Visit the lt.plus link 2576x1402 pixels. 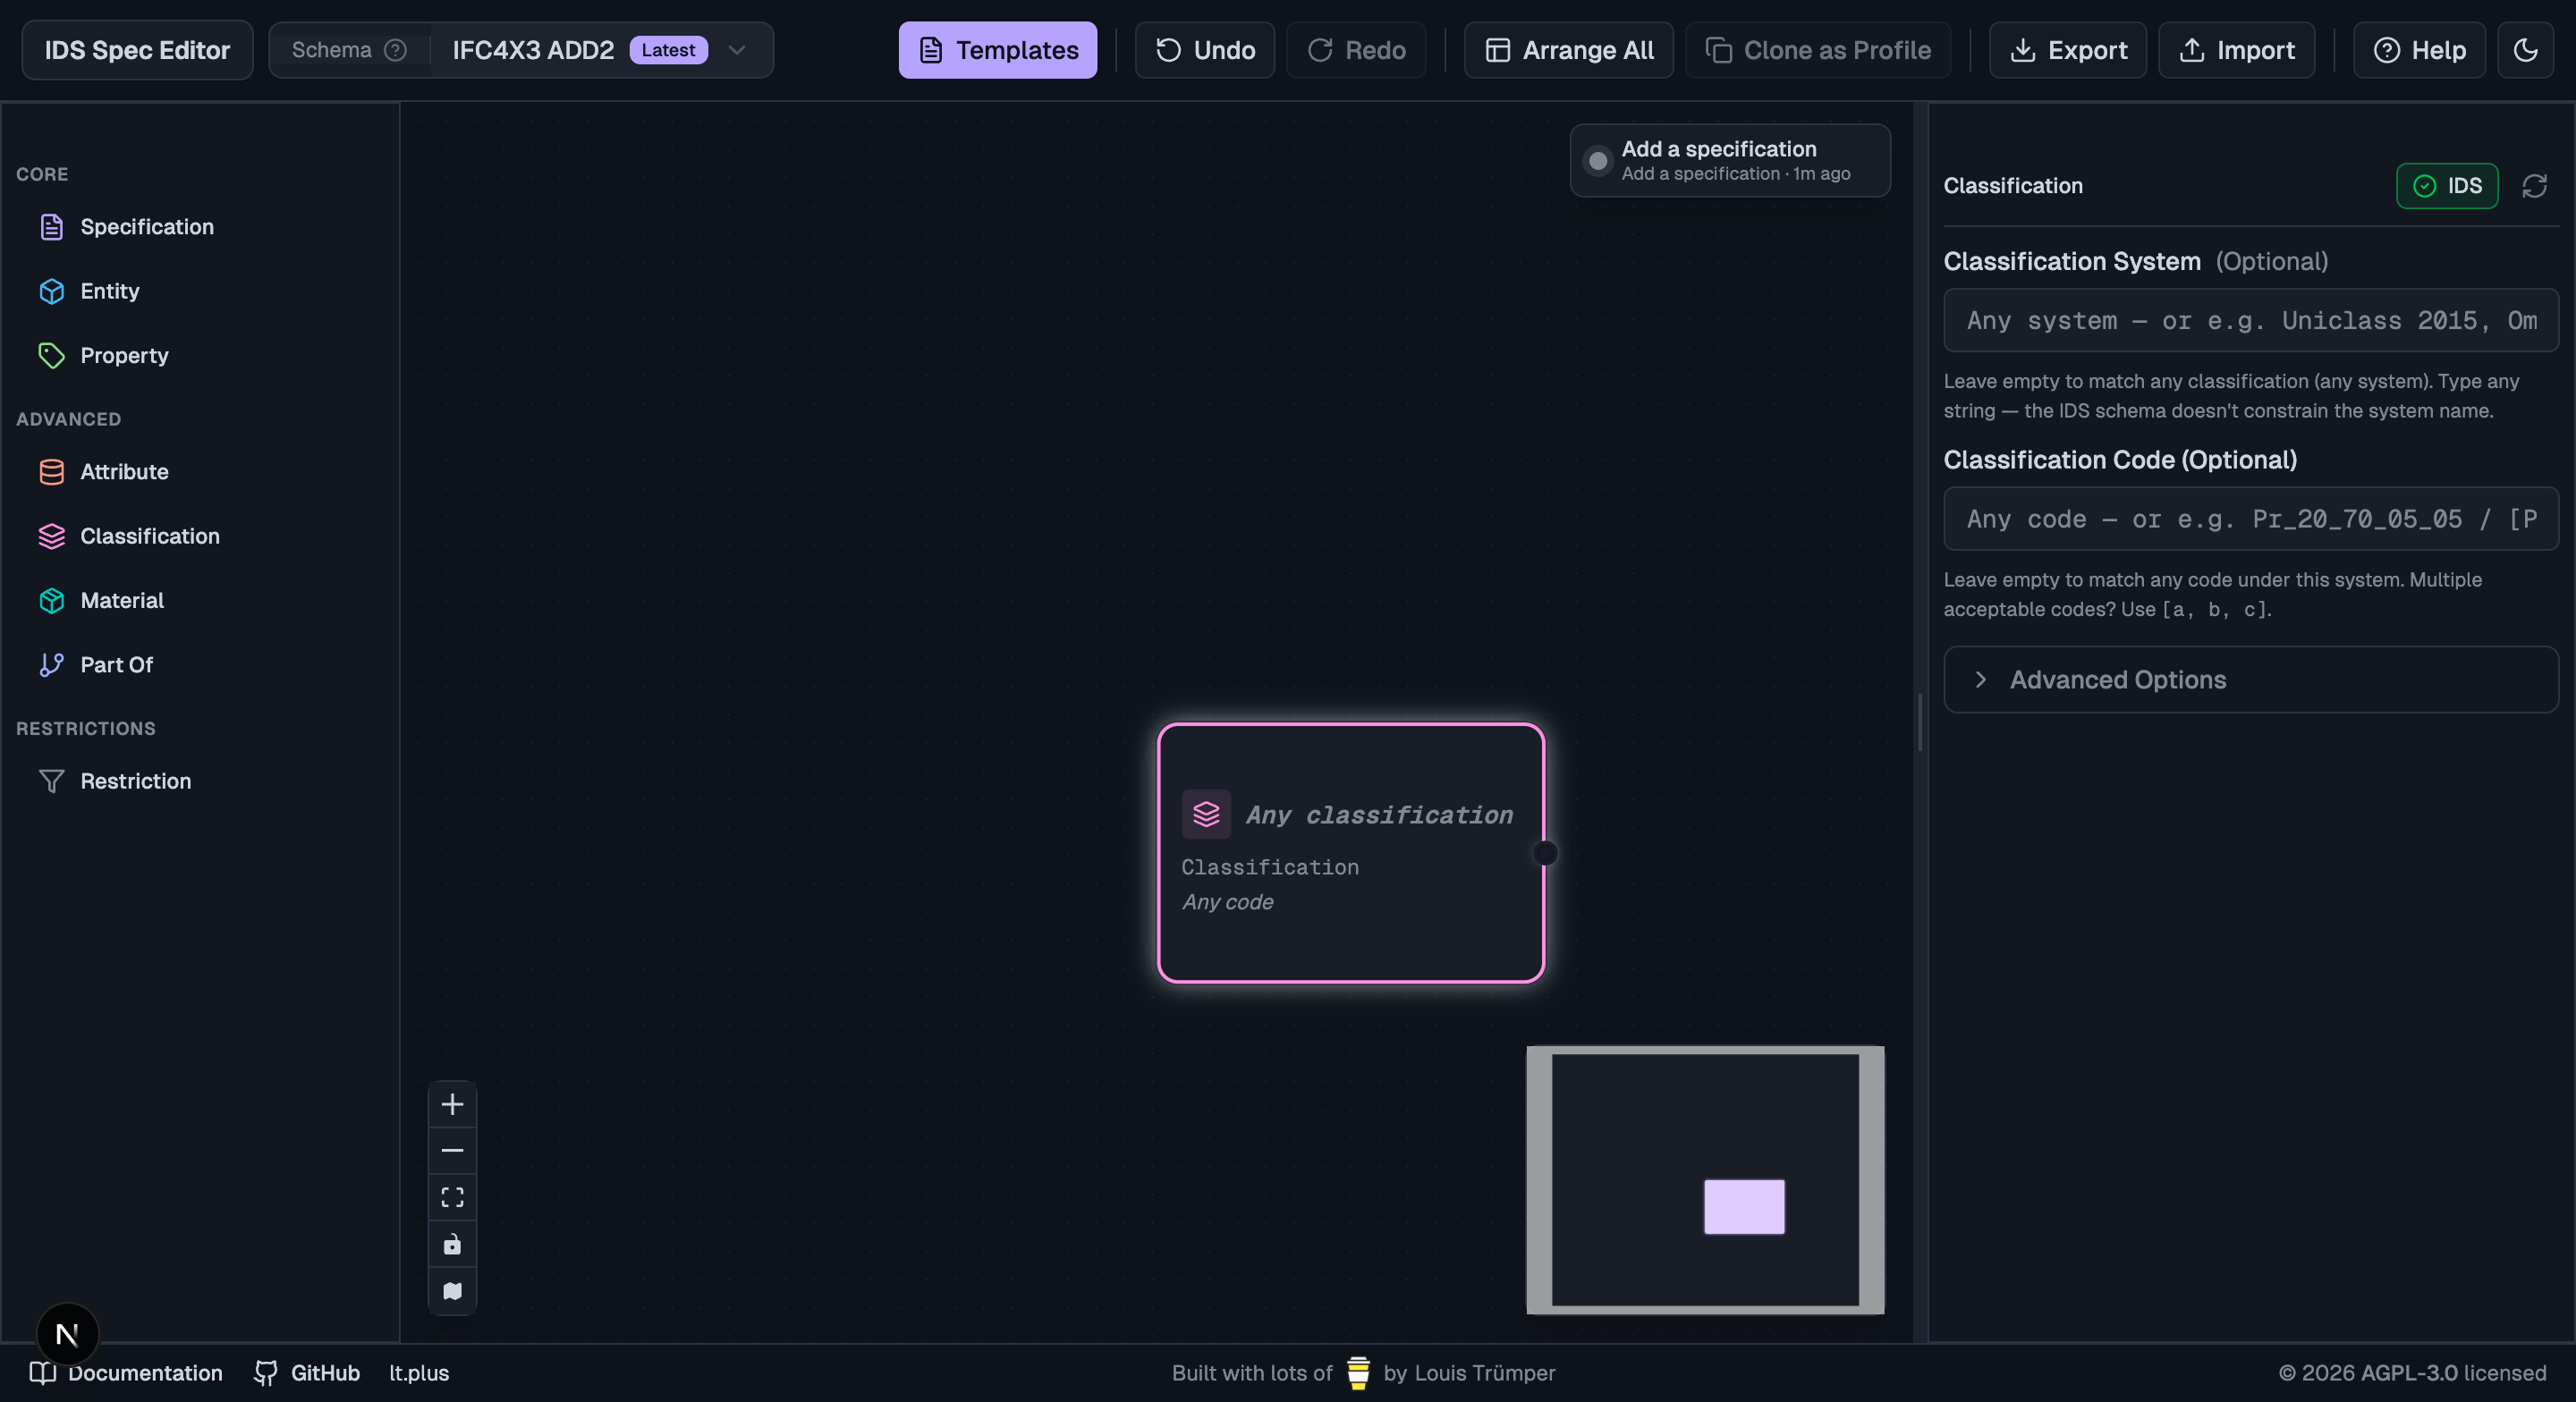point(419,1373)
